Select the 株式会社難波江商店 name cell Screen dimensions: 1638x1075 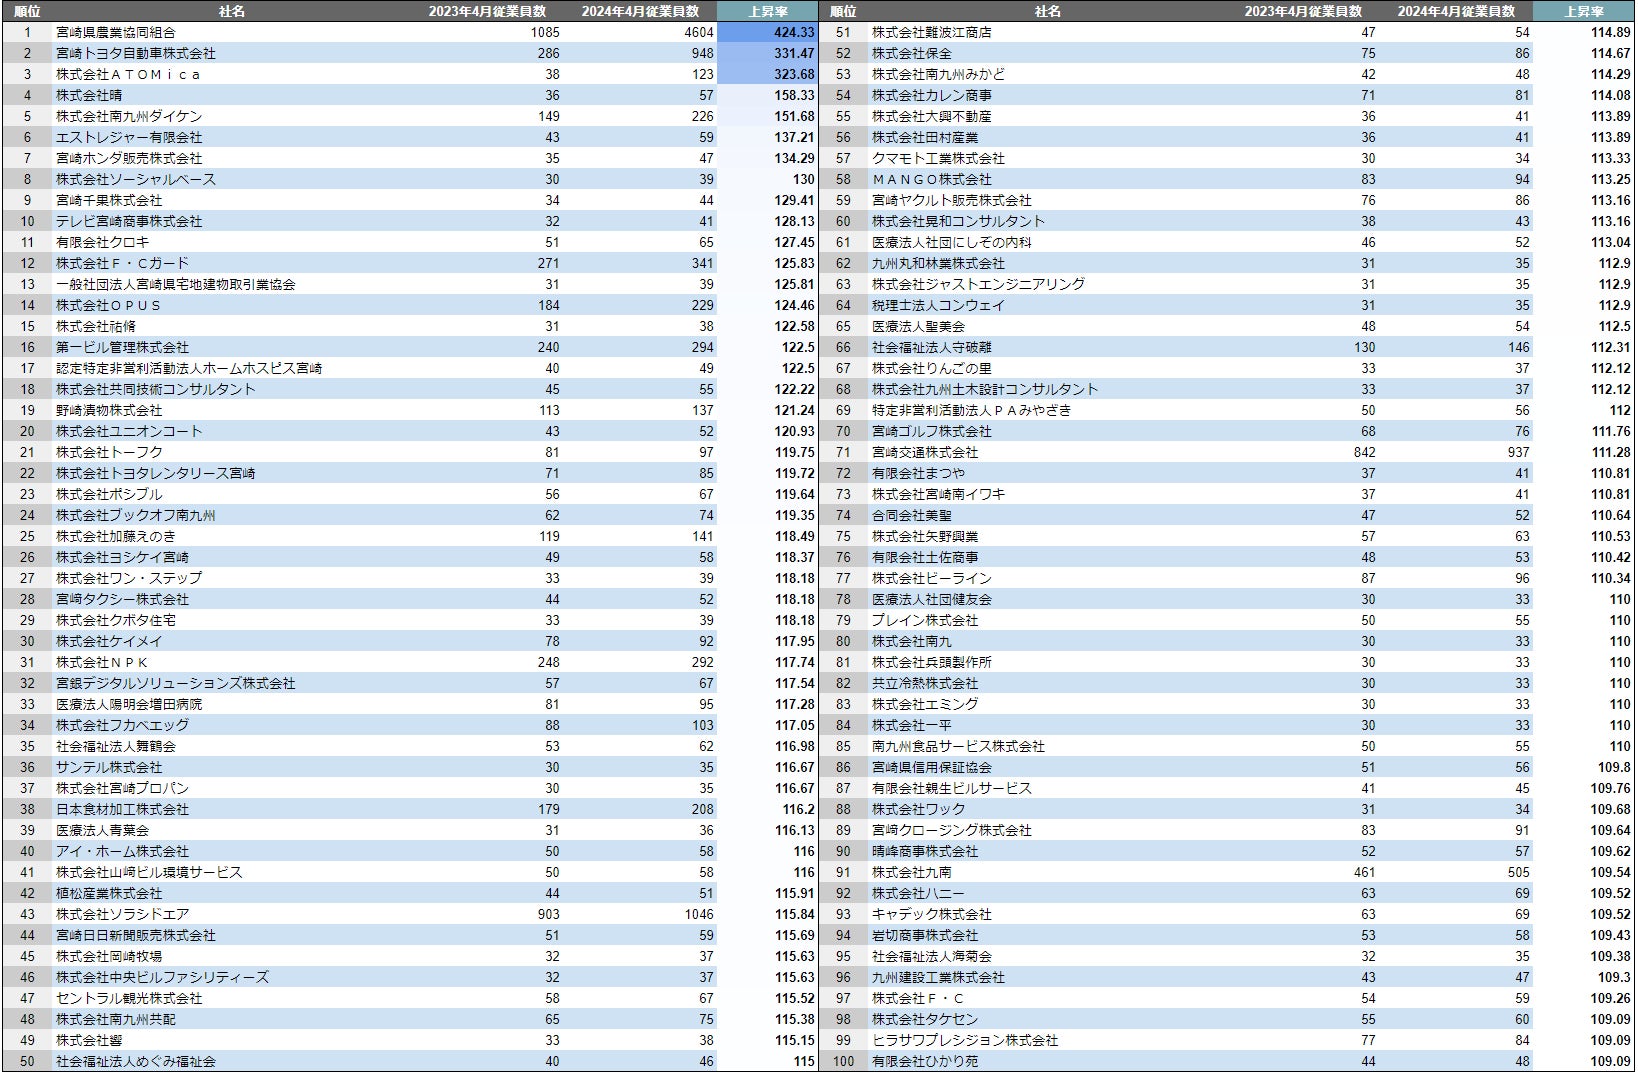[x=932, y=32]
